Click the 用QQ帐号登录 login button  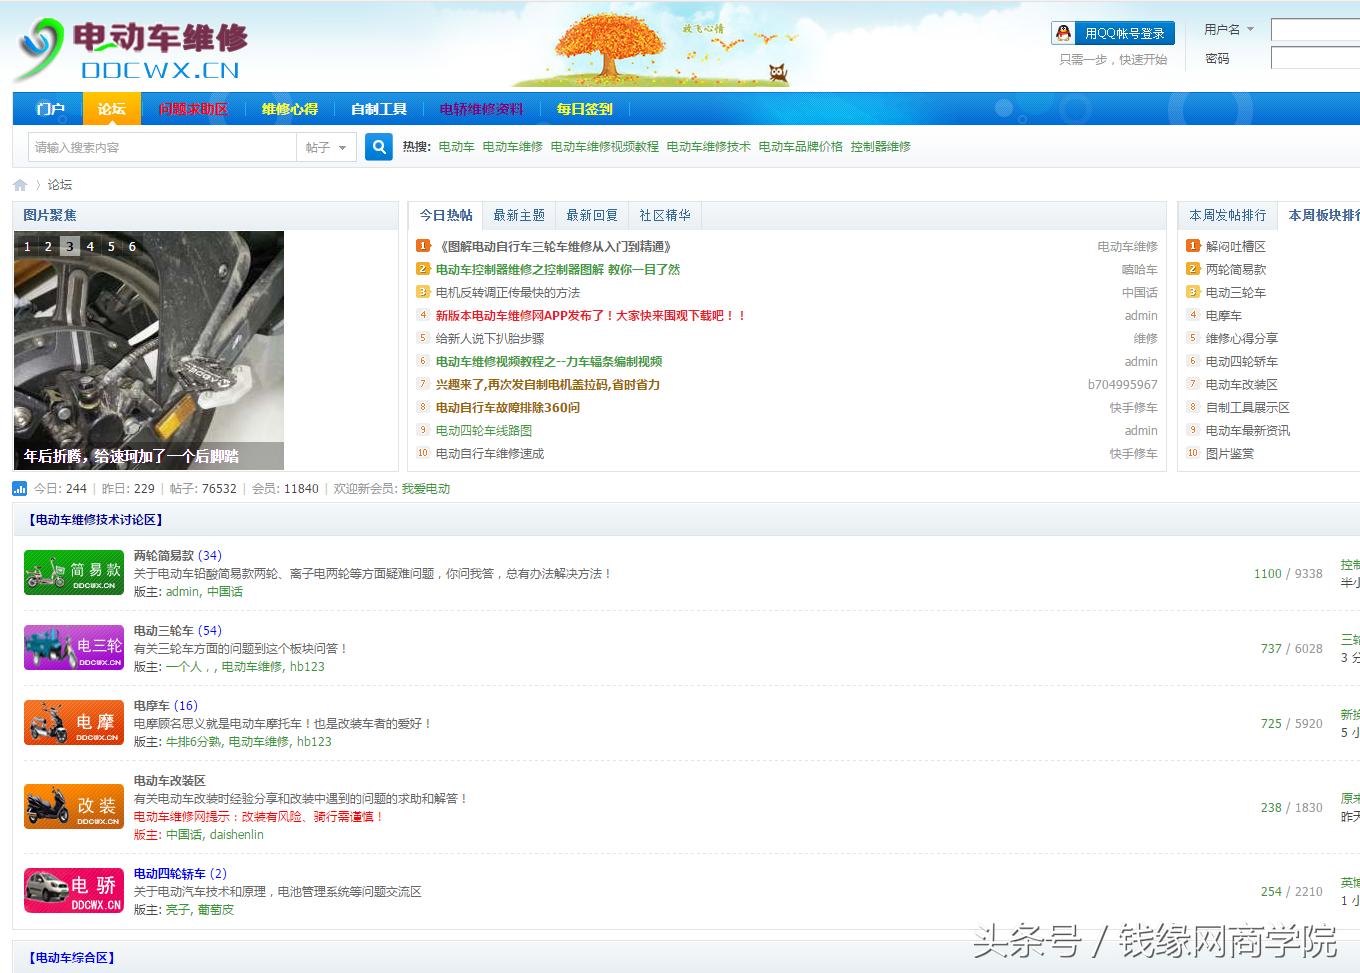[1110, 32]
